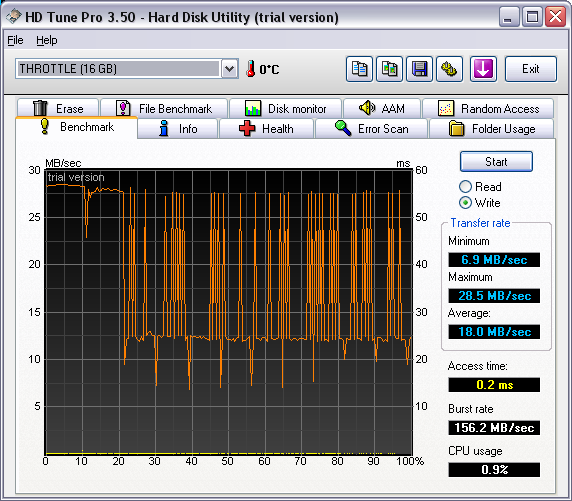Click the benchmark graph area
The width and height of the screenshot is (572, 501).
229,312
